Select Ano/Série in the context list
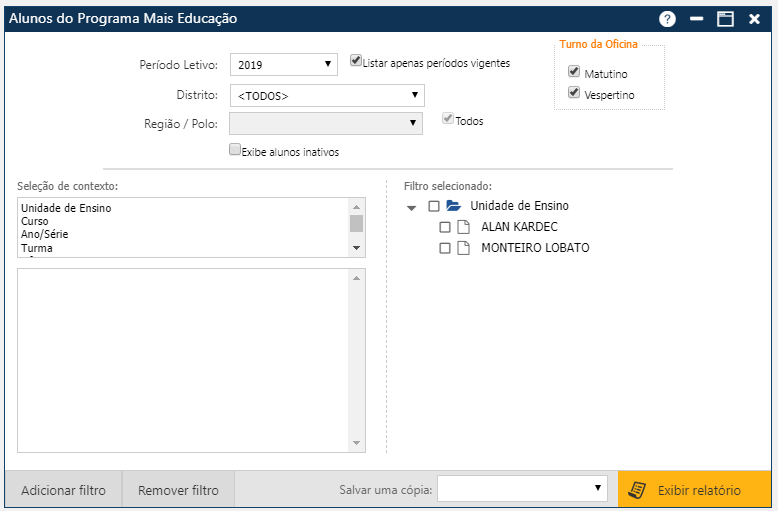The image size is (778, 511). click(45, 234)
